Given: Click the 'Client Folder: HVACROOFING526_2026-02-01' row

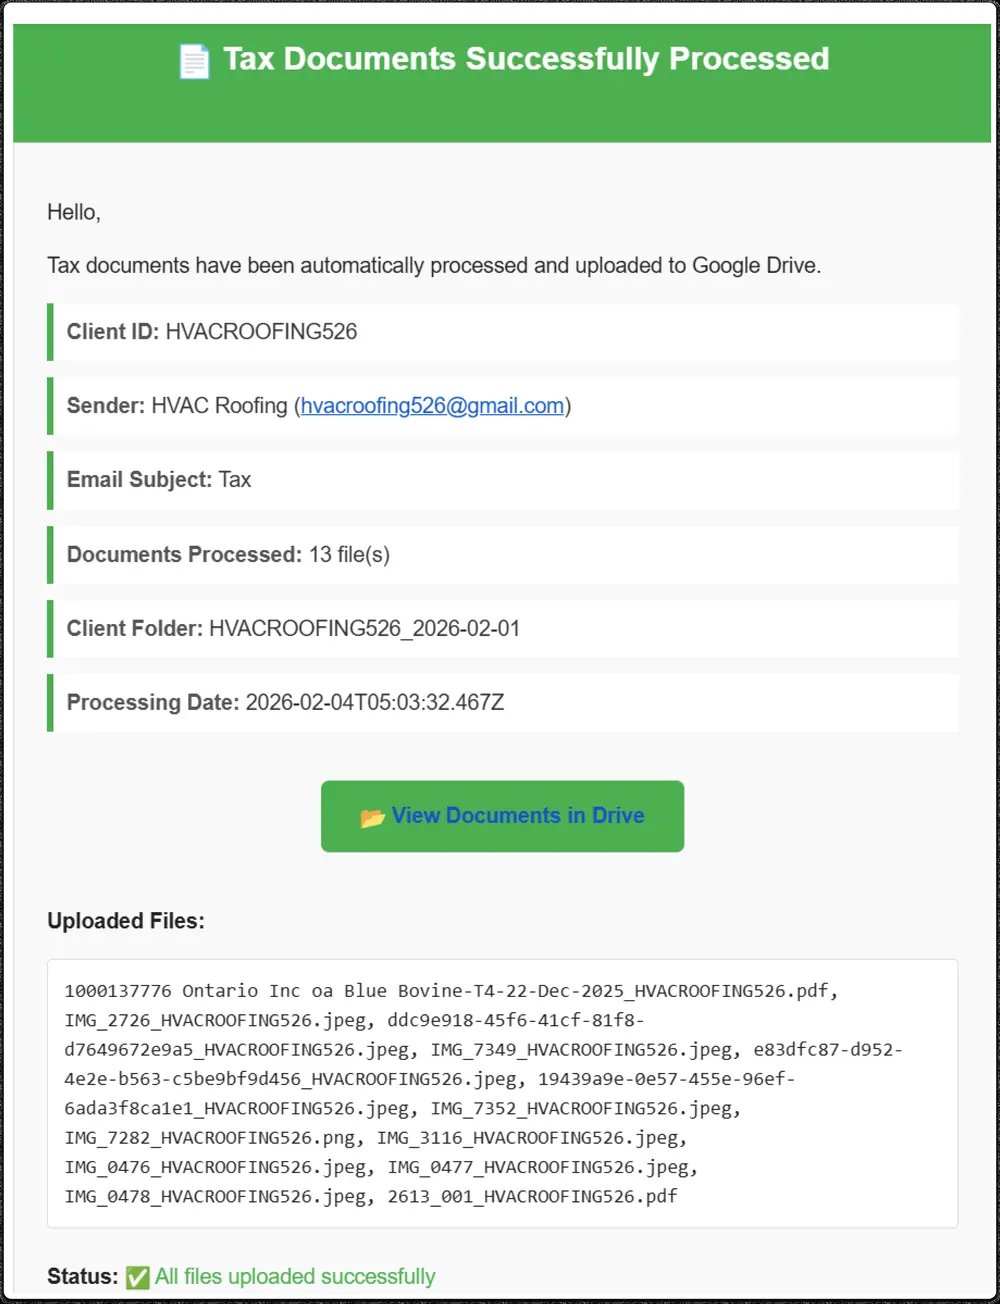Looking at the screenshot, I should [x=503, y=629].
